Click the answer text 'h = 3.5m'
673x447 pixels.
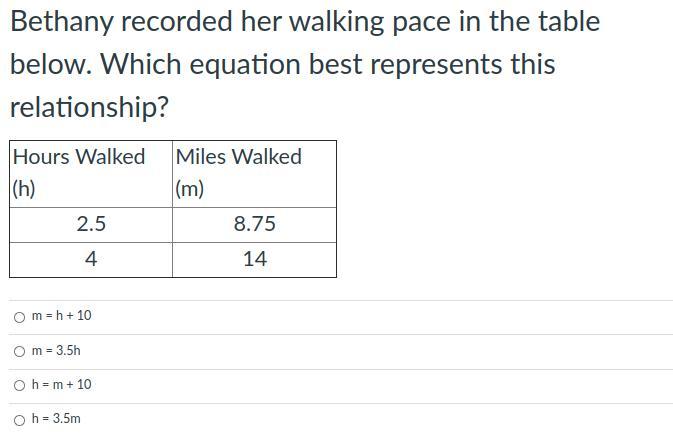(x=56, y=419)
